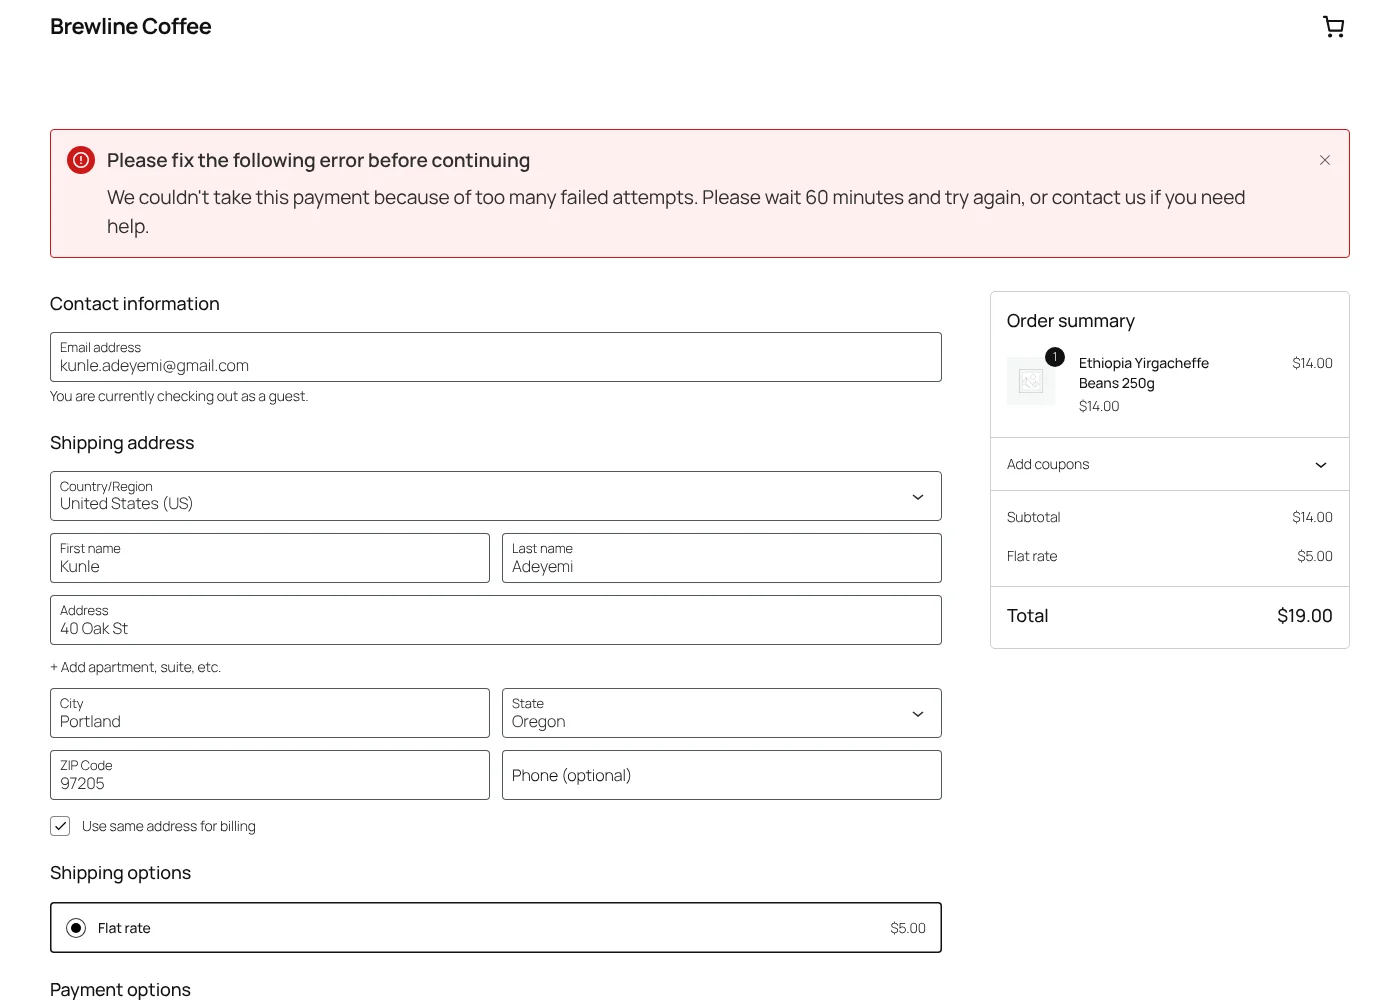Image resolution: width=1400 pixels, height=1000 pixels.
Task: Click the First name field
Action: (270, 558)
